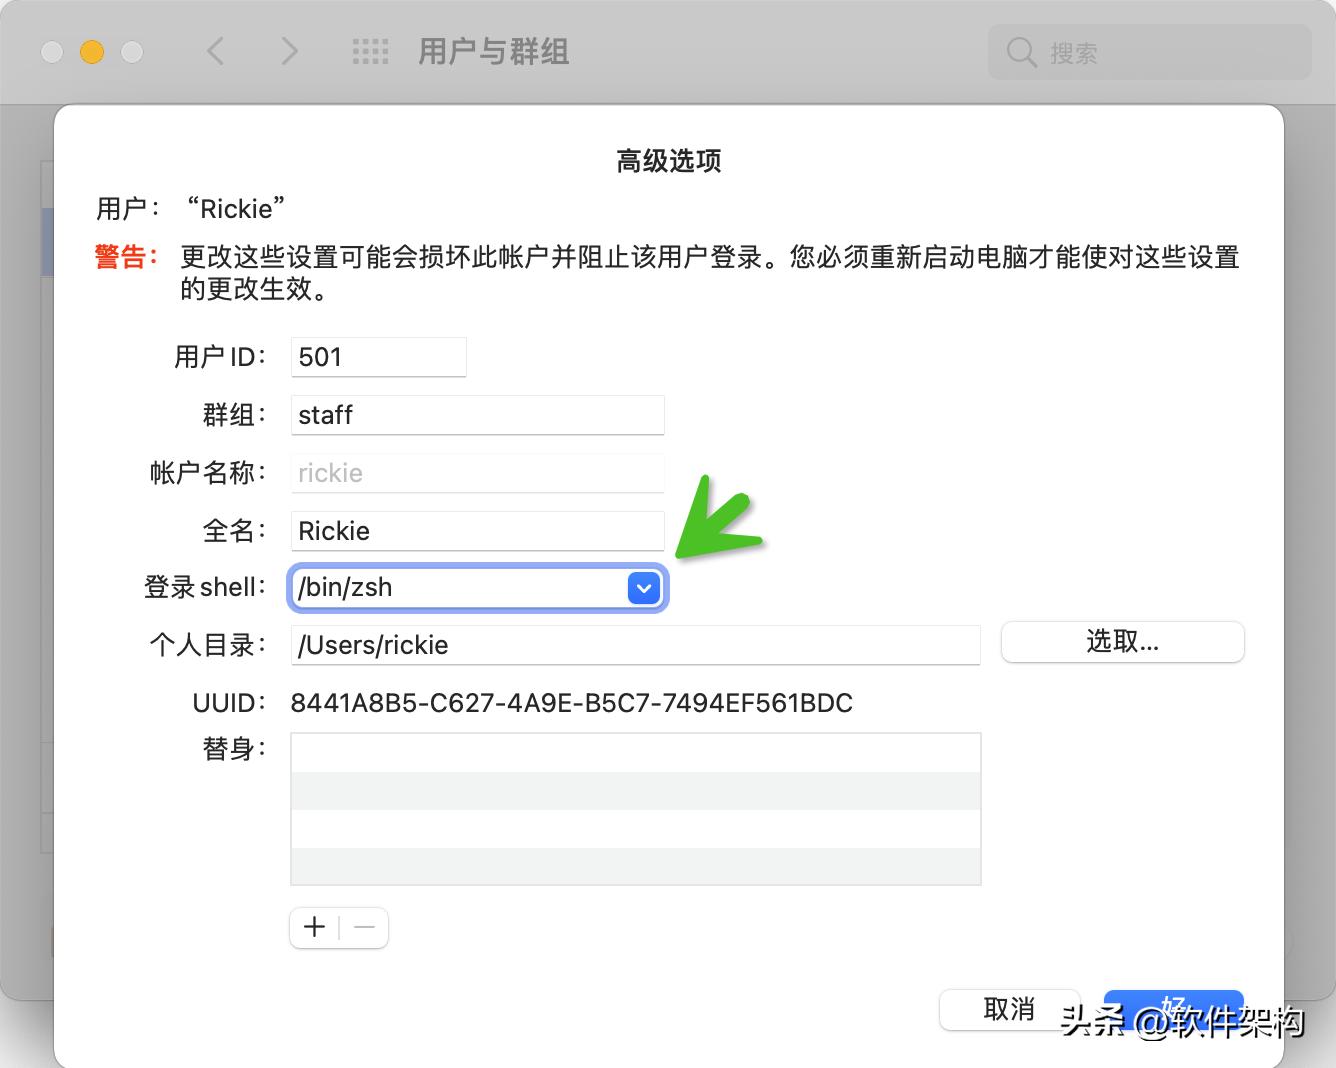Click 好 to confirm the changes
This screenshot has width=1336, height=1068.
[x=1173, y=1010]
